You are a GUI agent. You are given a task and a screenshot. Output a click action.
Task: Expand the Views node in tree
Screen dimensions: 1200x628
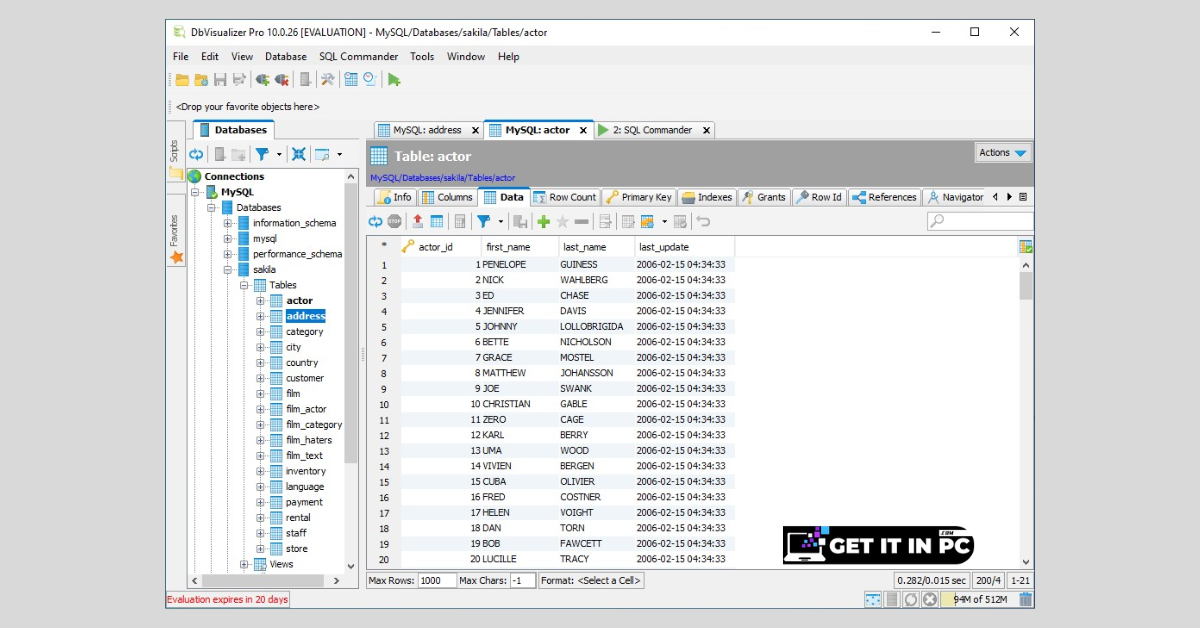pyautogui.click(x=244, y=564)
